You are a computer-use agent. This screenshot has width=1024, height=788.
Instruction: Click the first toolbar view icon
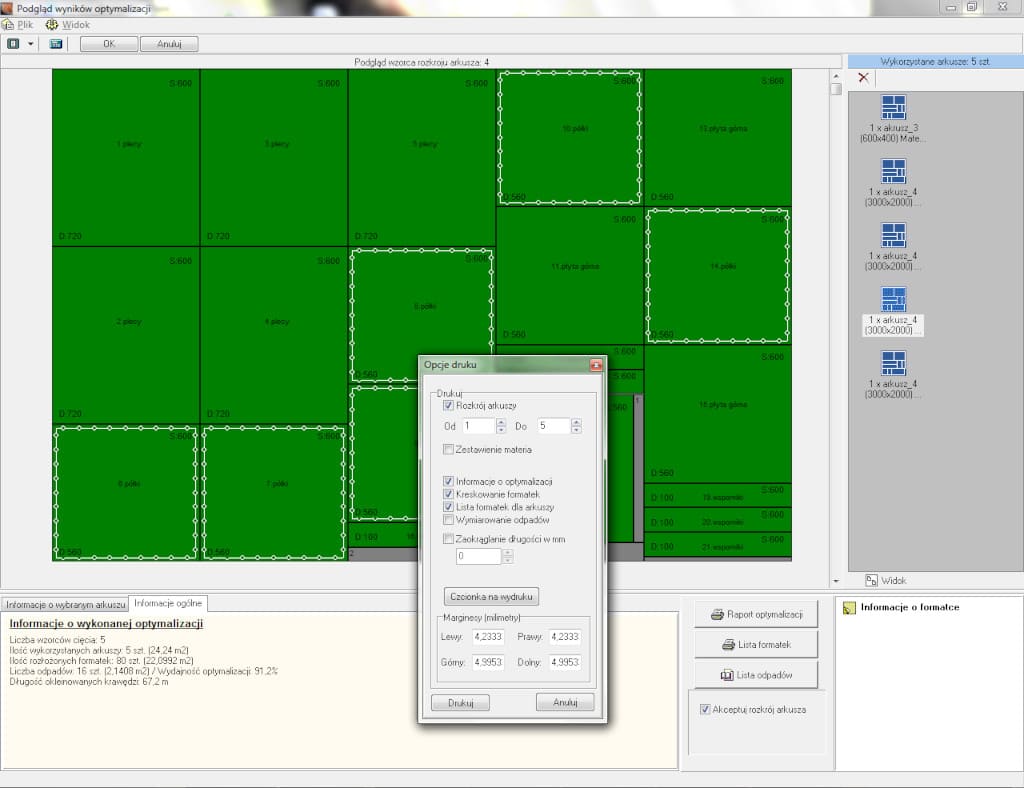tap(13, 44)
